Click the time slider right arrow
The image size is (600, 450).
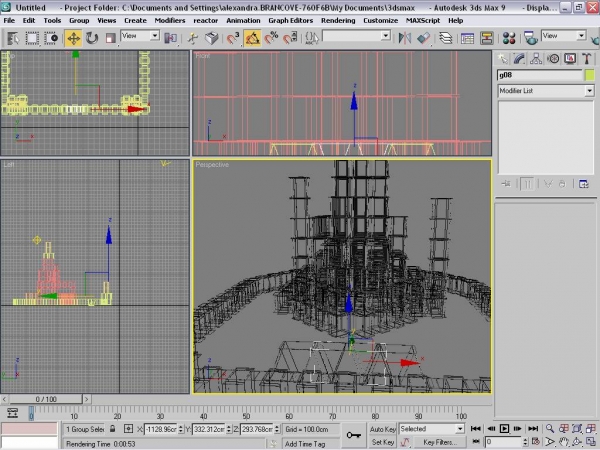(87, 399)
